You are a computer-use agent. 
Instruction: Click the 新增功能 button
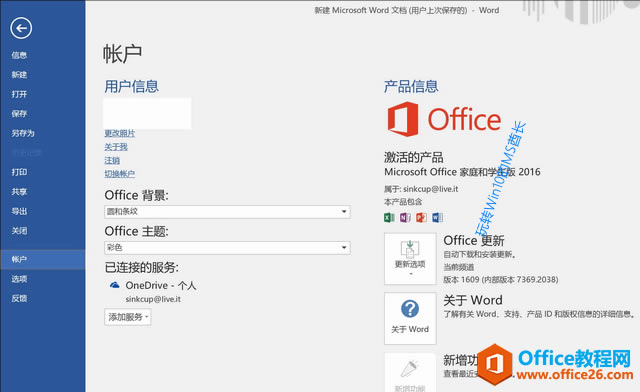click(410, 373)
